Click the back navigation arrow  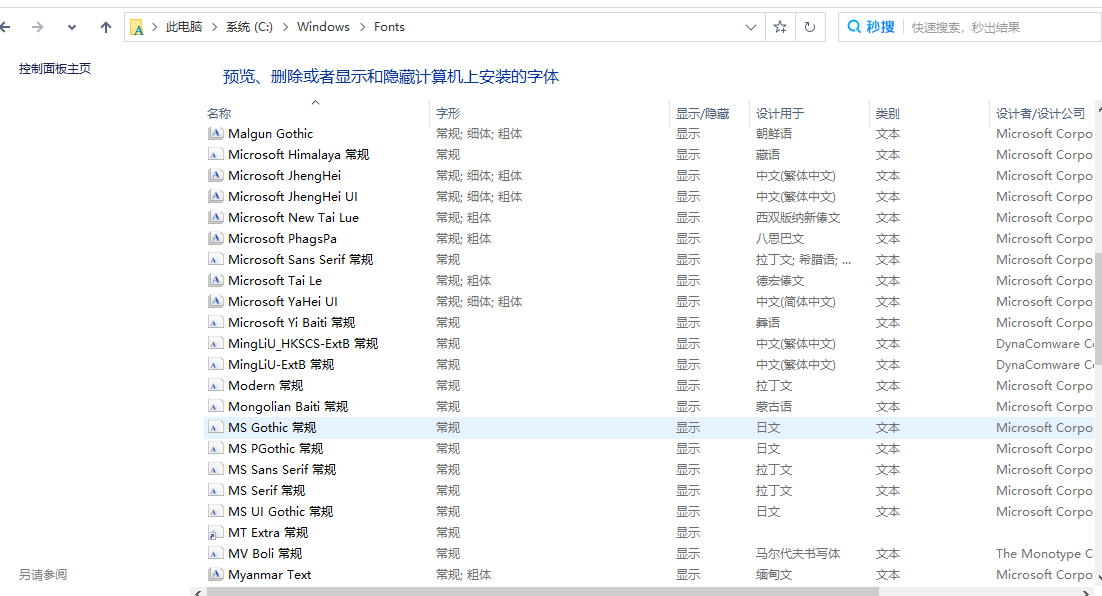tap(5, 27)
